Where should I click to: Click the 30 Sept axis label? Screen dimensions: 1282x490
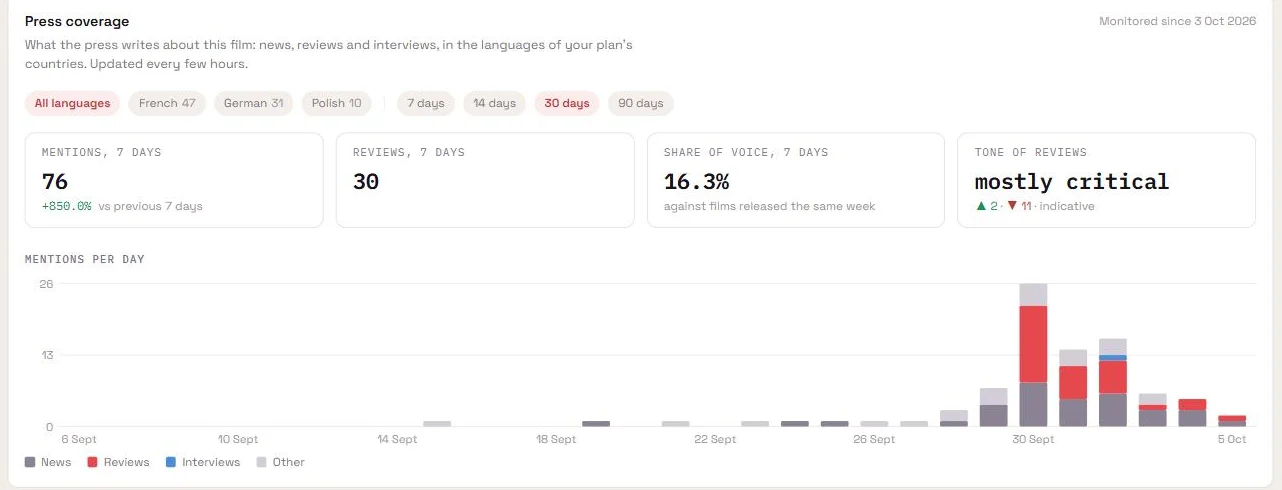1033,439
